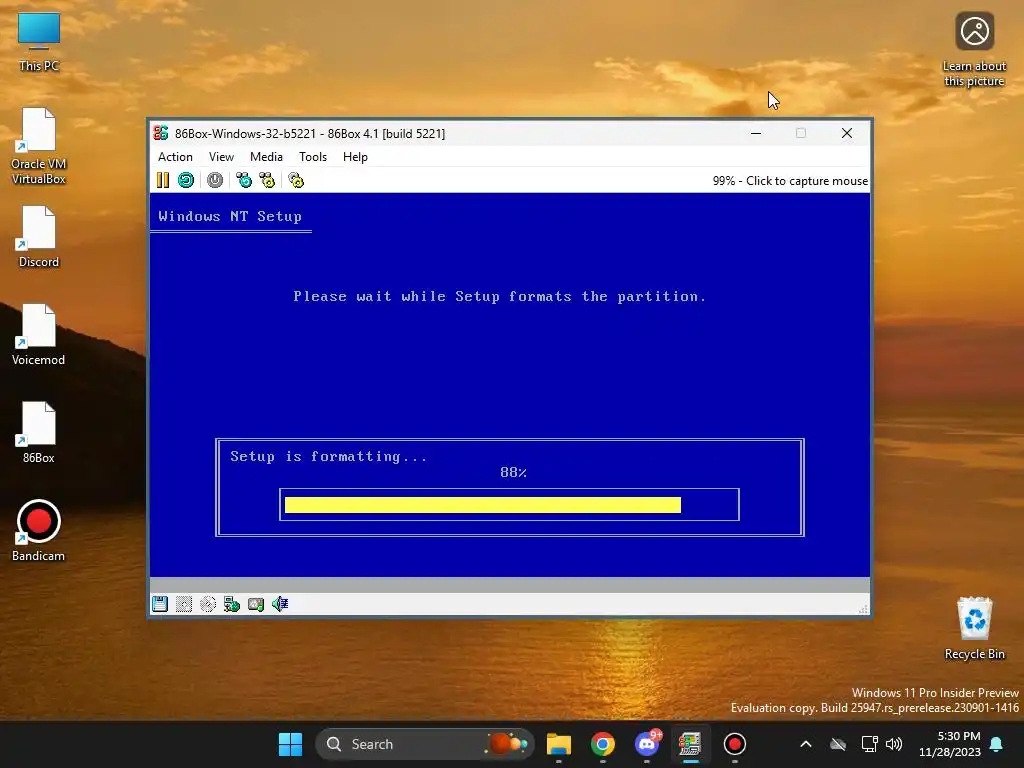Click the ACPI shutdown power icon
This screenshot has height=768, width=1024.
click(215, 180)
